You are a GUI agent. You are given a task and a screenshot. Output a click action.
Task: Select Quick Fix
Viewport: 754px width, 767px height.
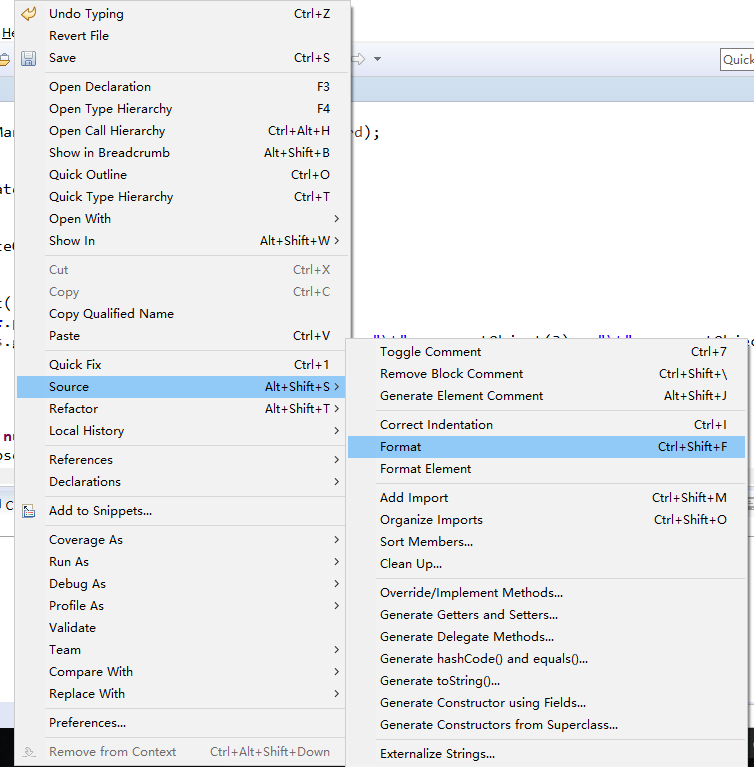point(182,364)
